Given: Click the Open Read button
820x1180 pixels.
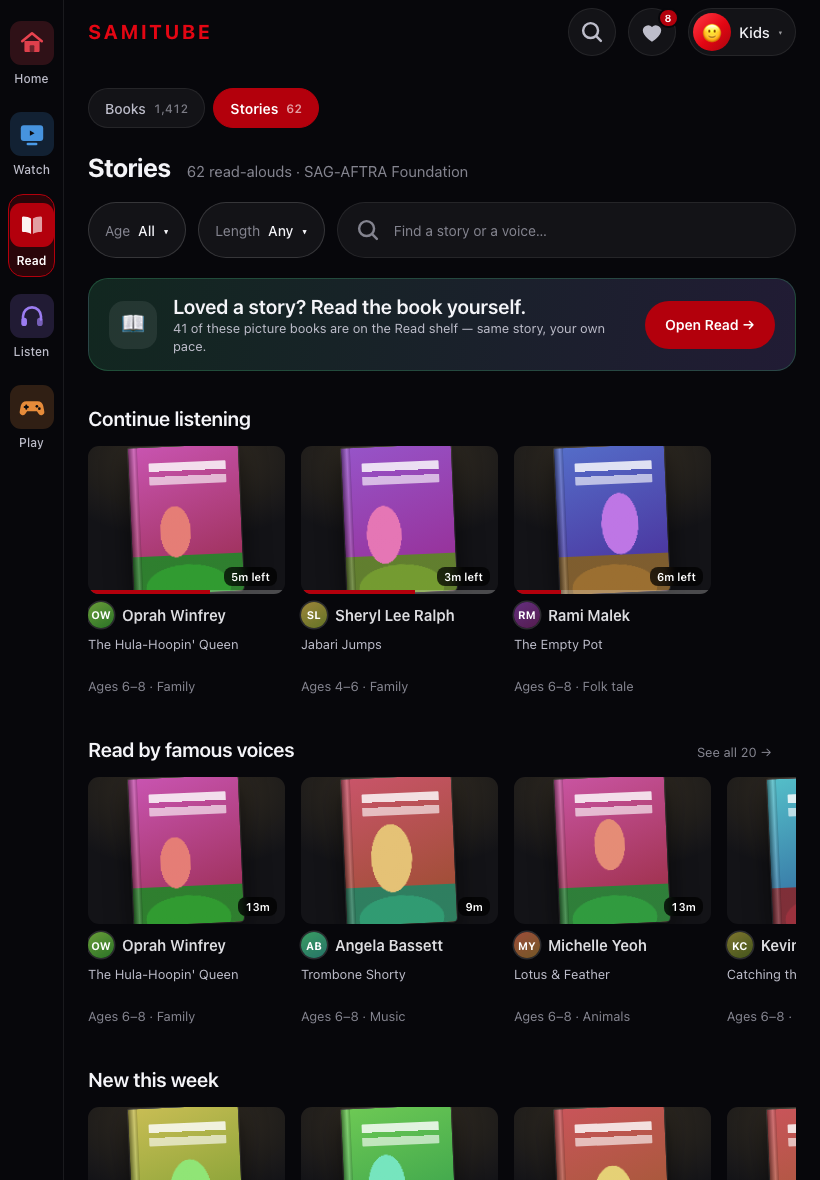Looking at the screenshot, I should (709, 325).
